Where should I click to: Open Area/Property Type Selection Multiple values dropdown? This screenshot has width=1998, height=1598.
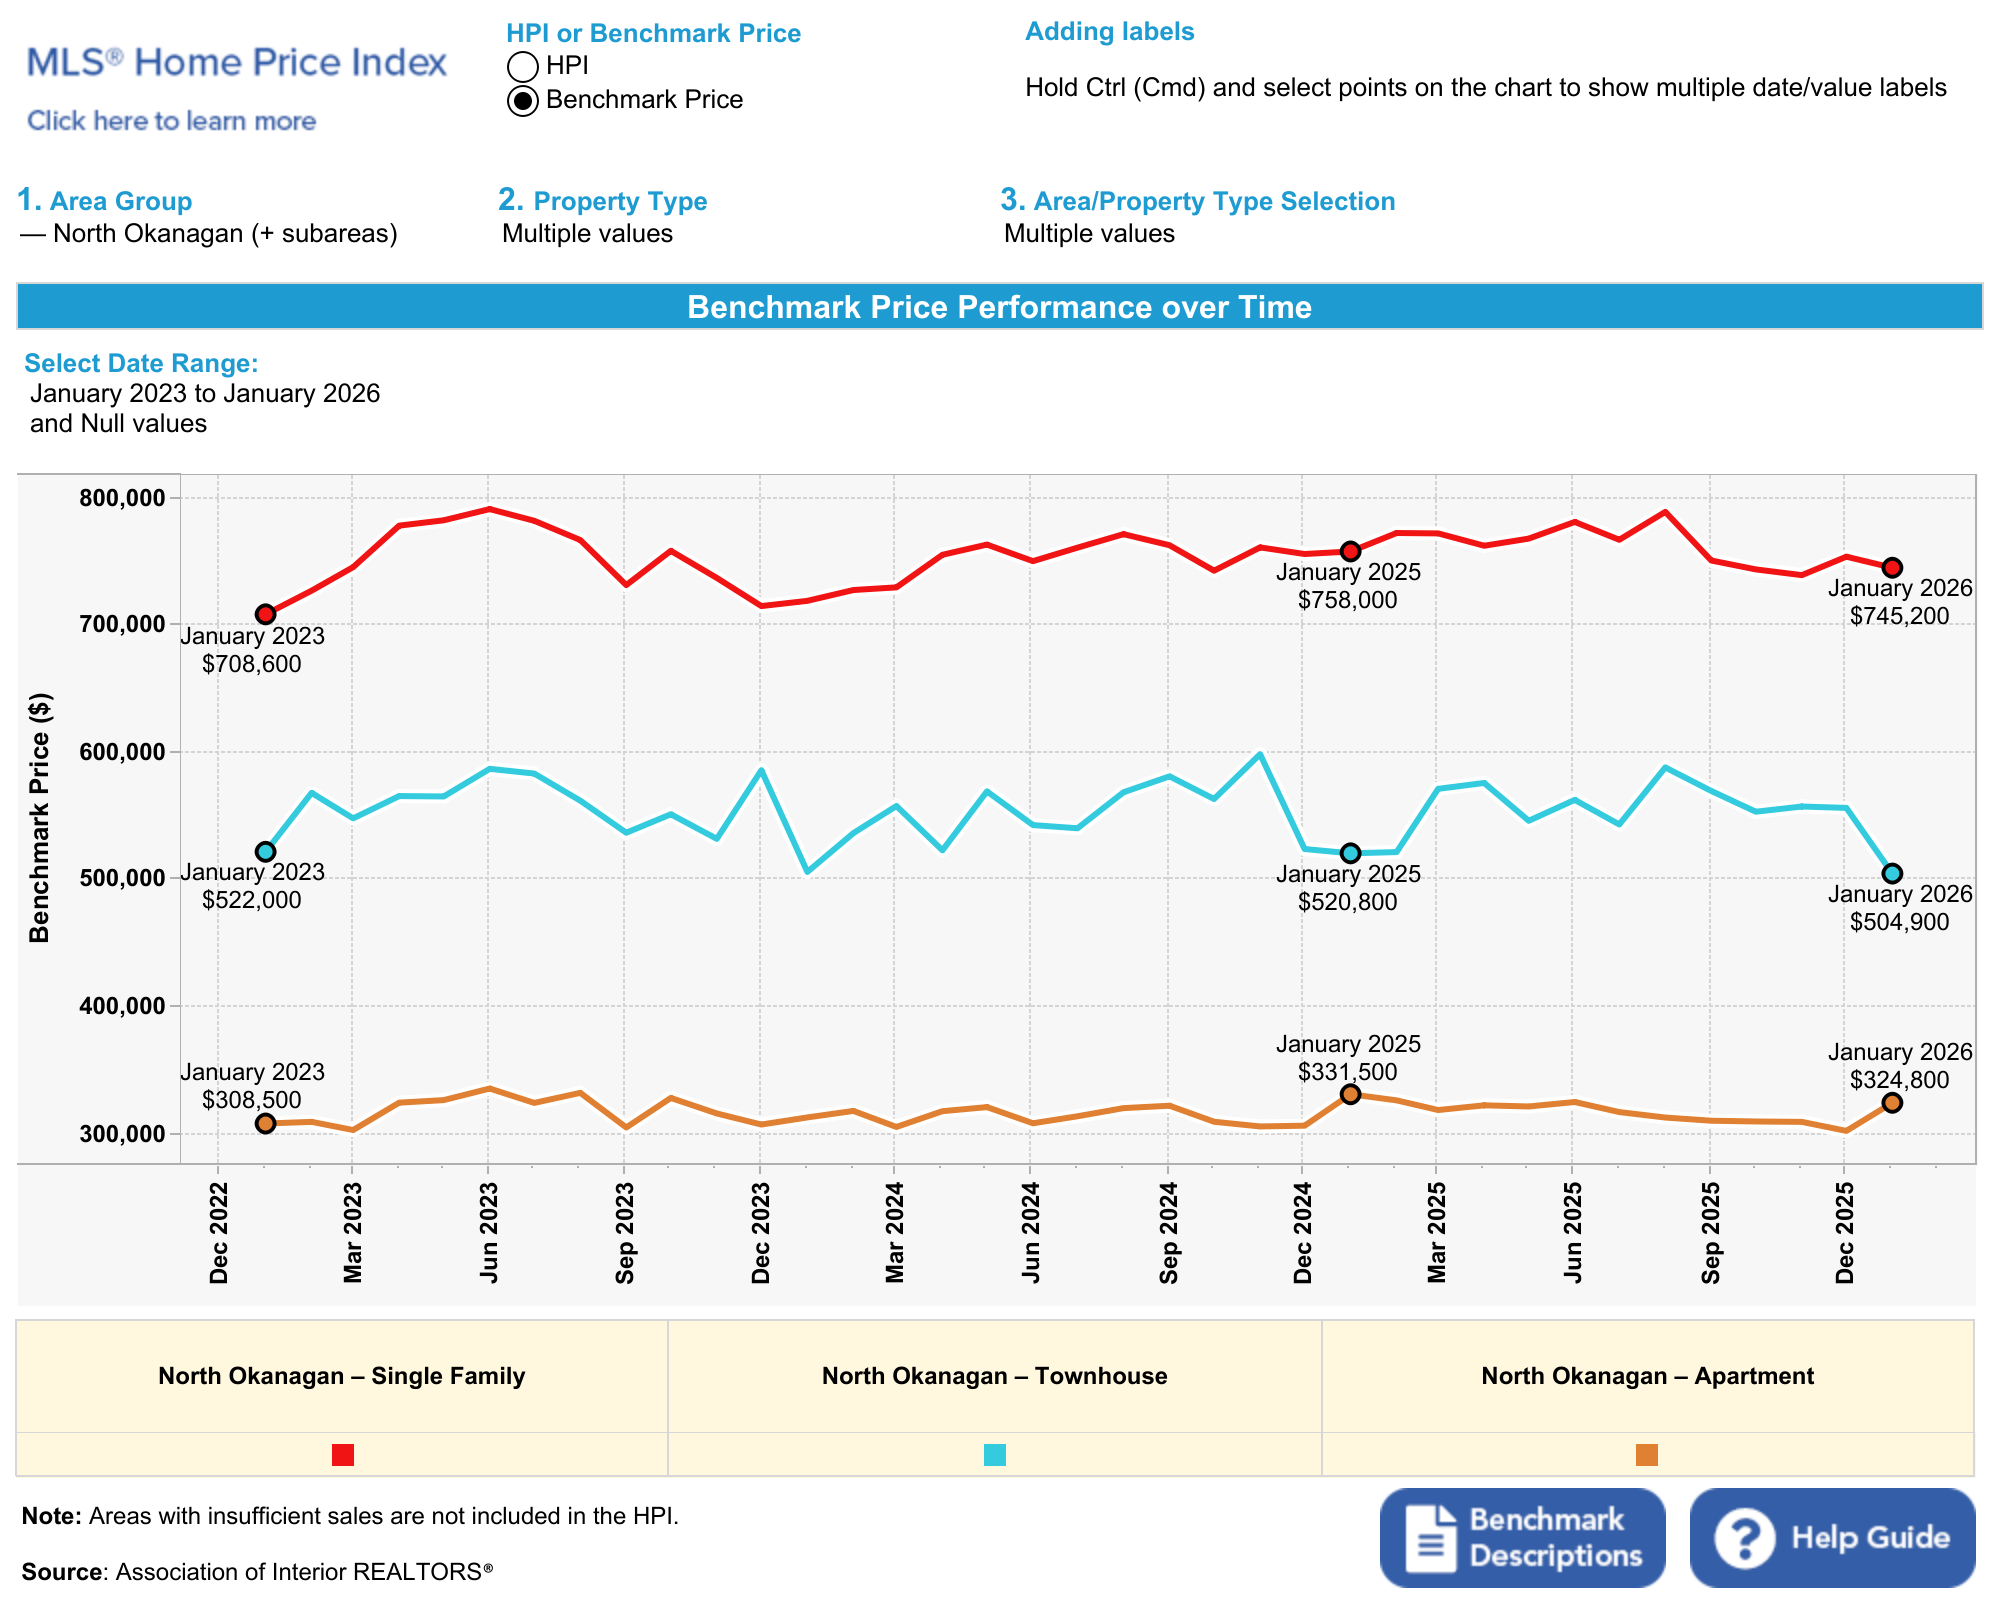pos(1089,234)
